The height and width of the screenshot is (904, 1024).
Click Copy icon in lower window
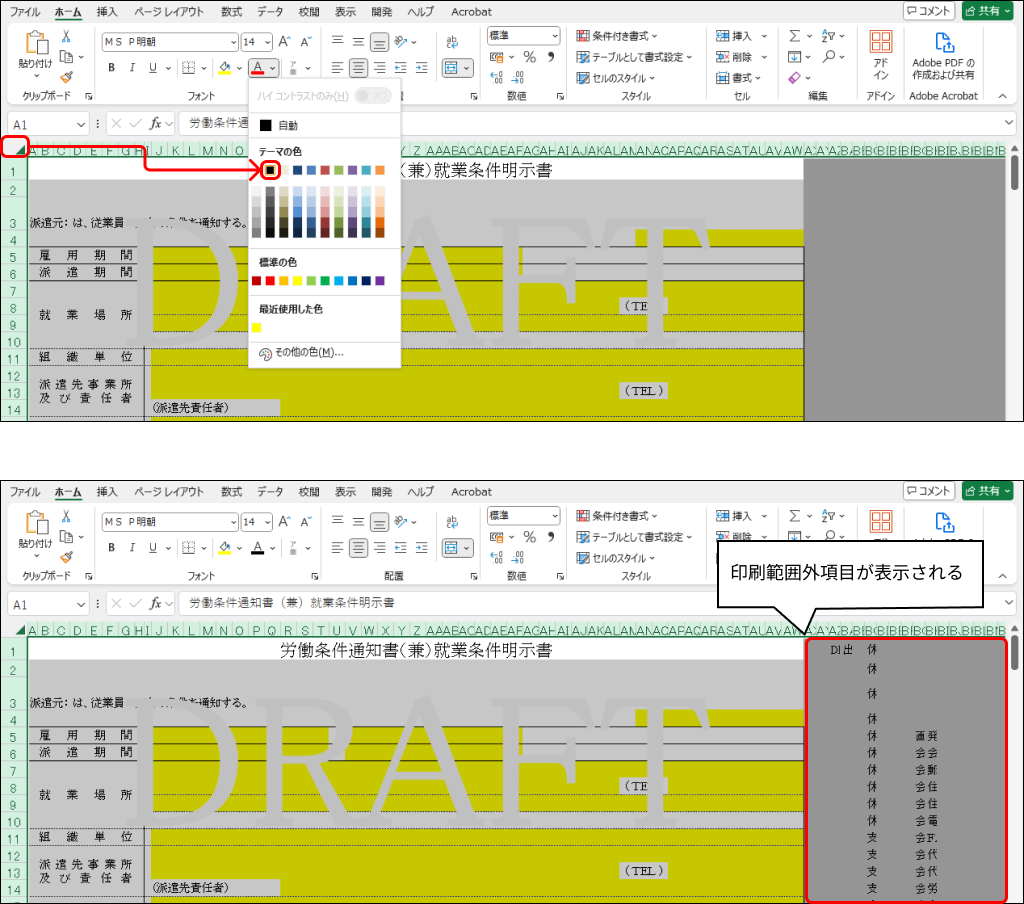pyautogui.click(x=66, y=537)
